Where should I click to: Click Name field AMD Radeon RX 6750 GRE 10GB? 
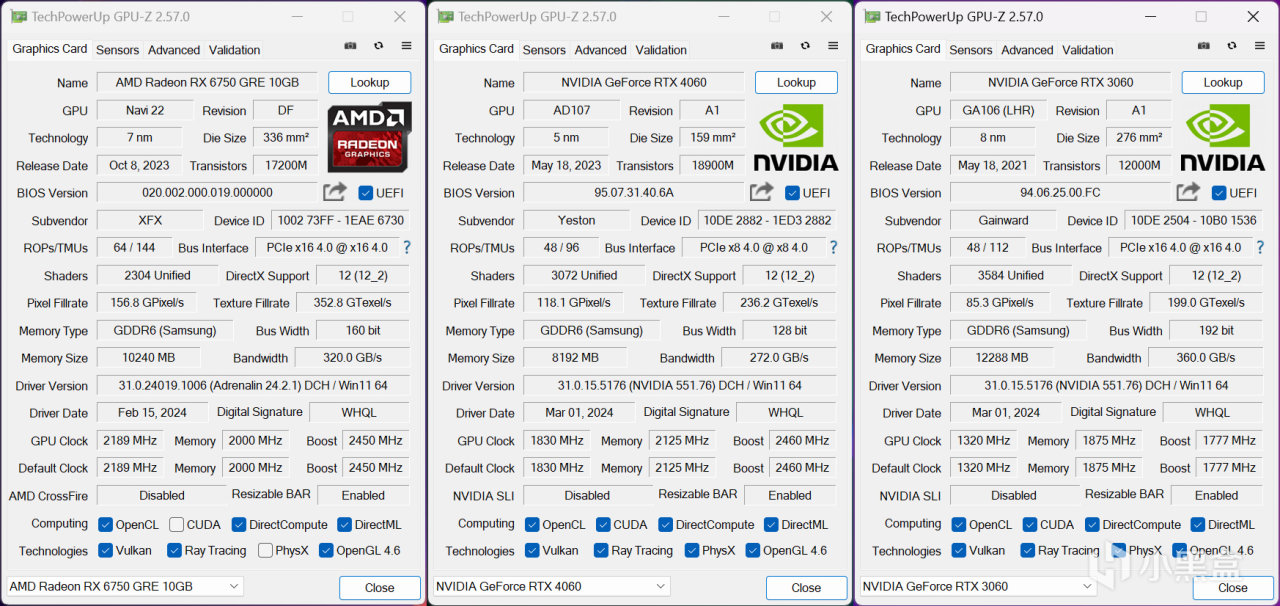(x=208, y=83)
